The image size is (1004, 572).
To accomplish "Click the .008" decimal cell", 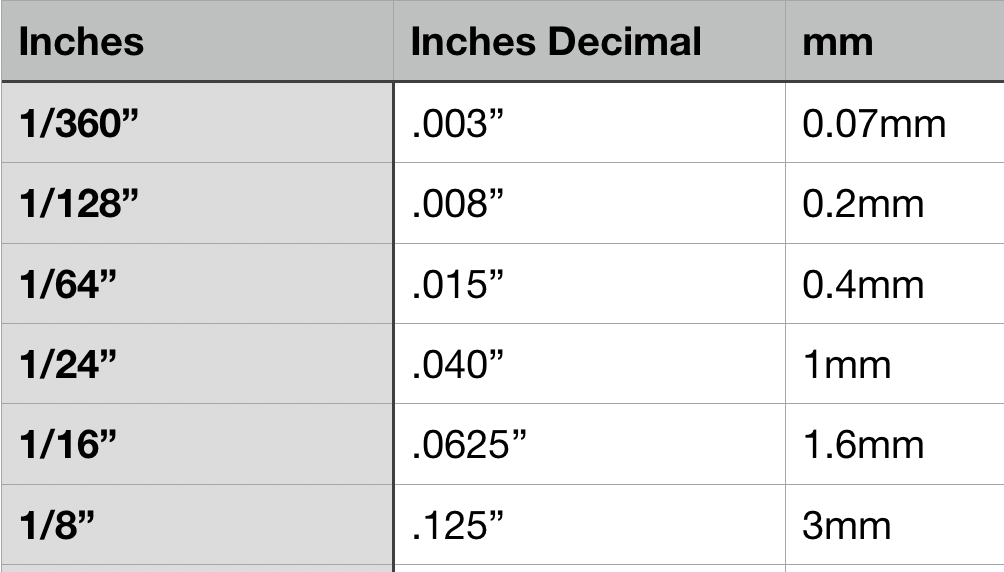I will point(457,204).
